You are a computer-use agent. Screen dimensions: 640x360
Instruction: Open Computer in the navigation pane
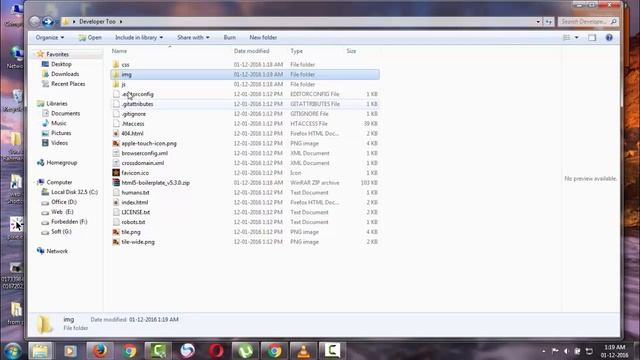[59, 182]
